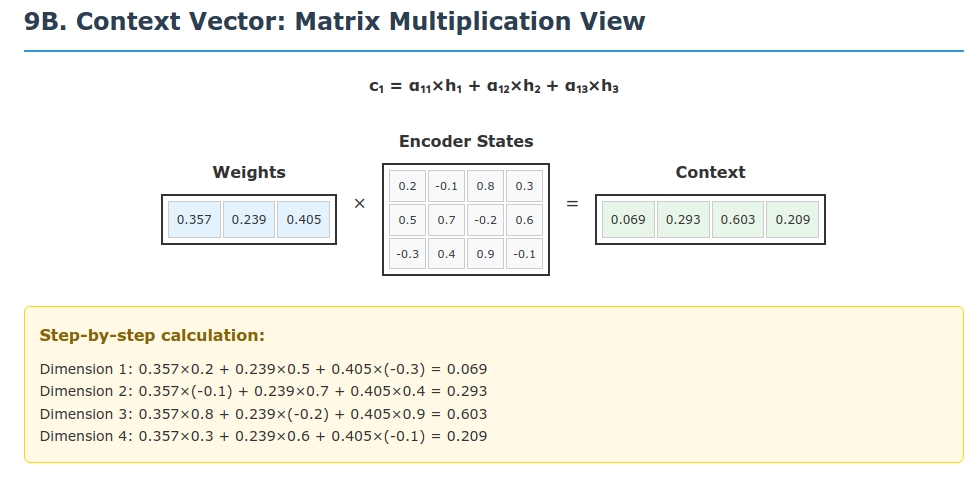Click the 9B Context Vector section title
The image size is (968, 478).
click(335, 21)
